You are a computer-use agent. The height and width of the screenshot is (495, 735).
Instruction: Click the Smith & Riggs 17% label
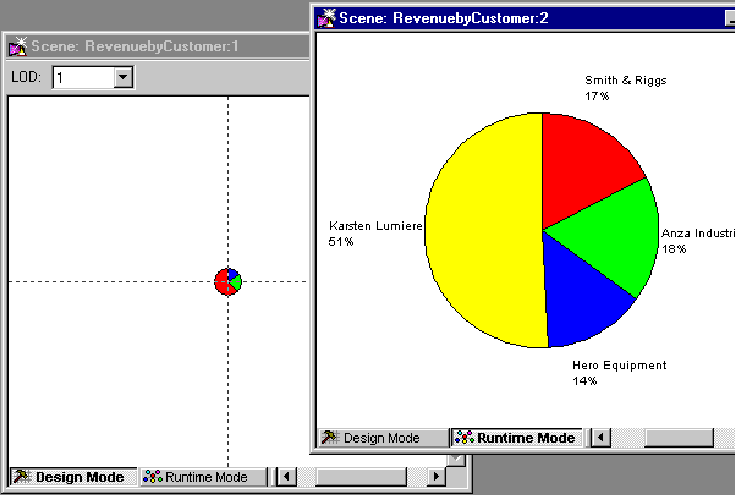pyautogui.click(x=625, y=88)
